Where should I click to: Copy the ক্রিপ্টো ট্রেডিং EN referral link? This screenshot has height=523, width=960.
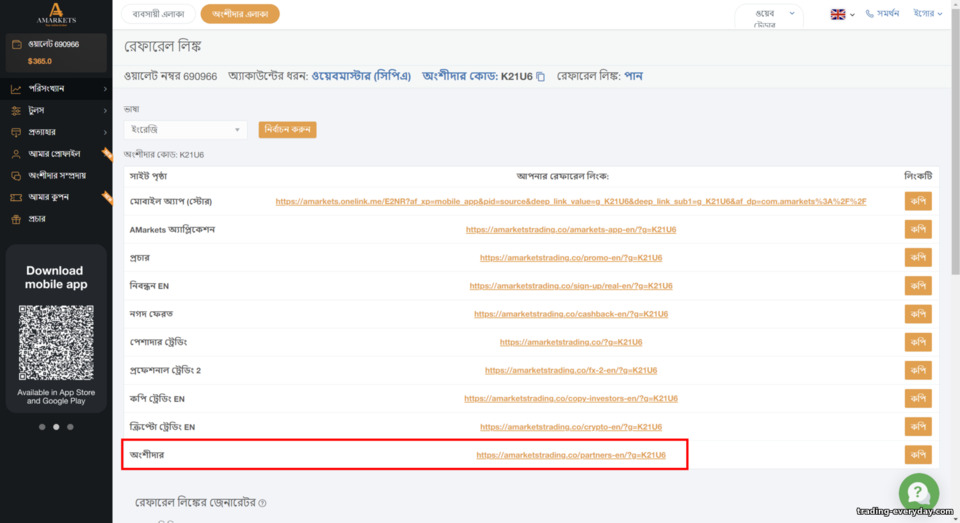pos(918,427)
